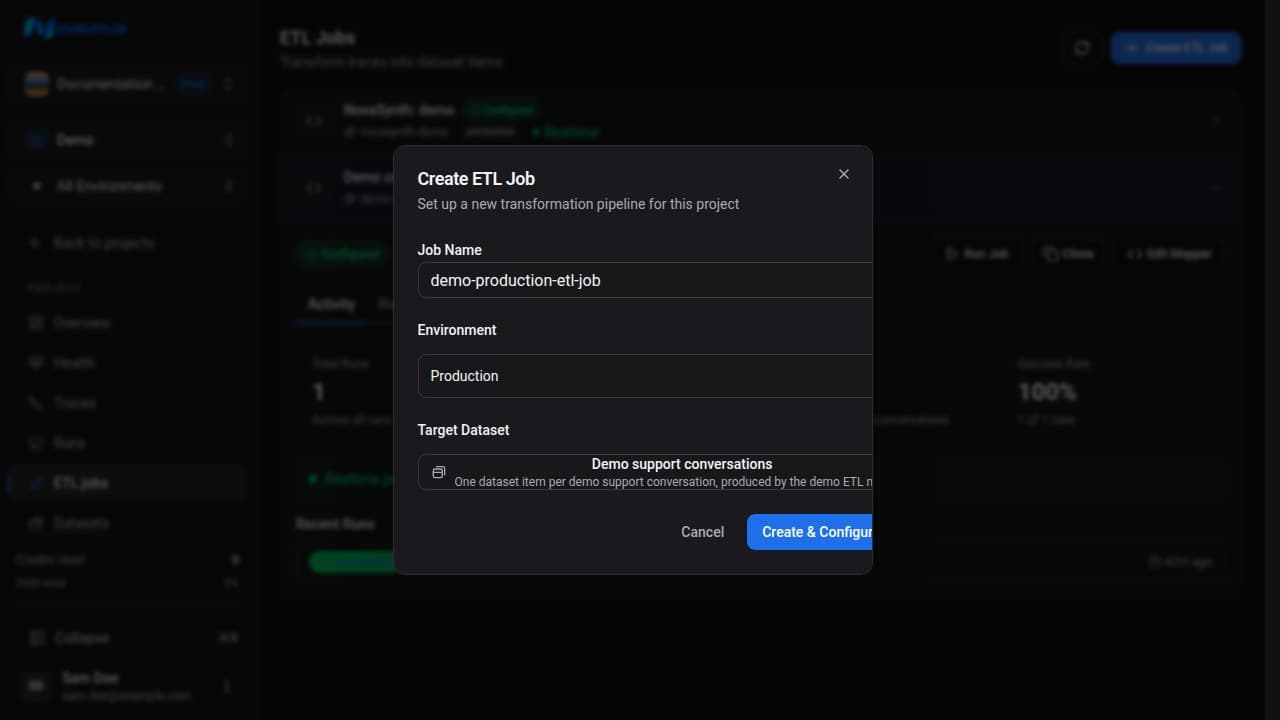Expand the Demo project selector
1280x720 pixels.
point(128,140)
